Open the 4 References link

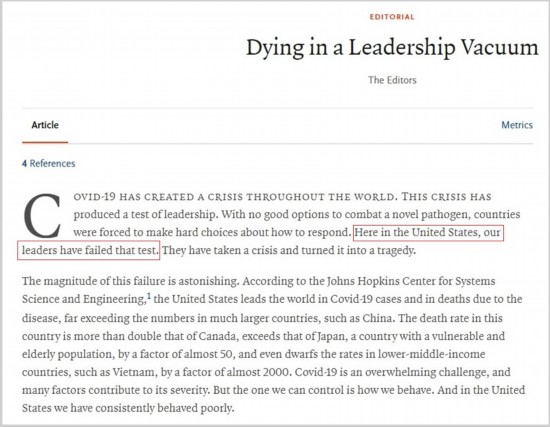click(48, 164)
